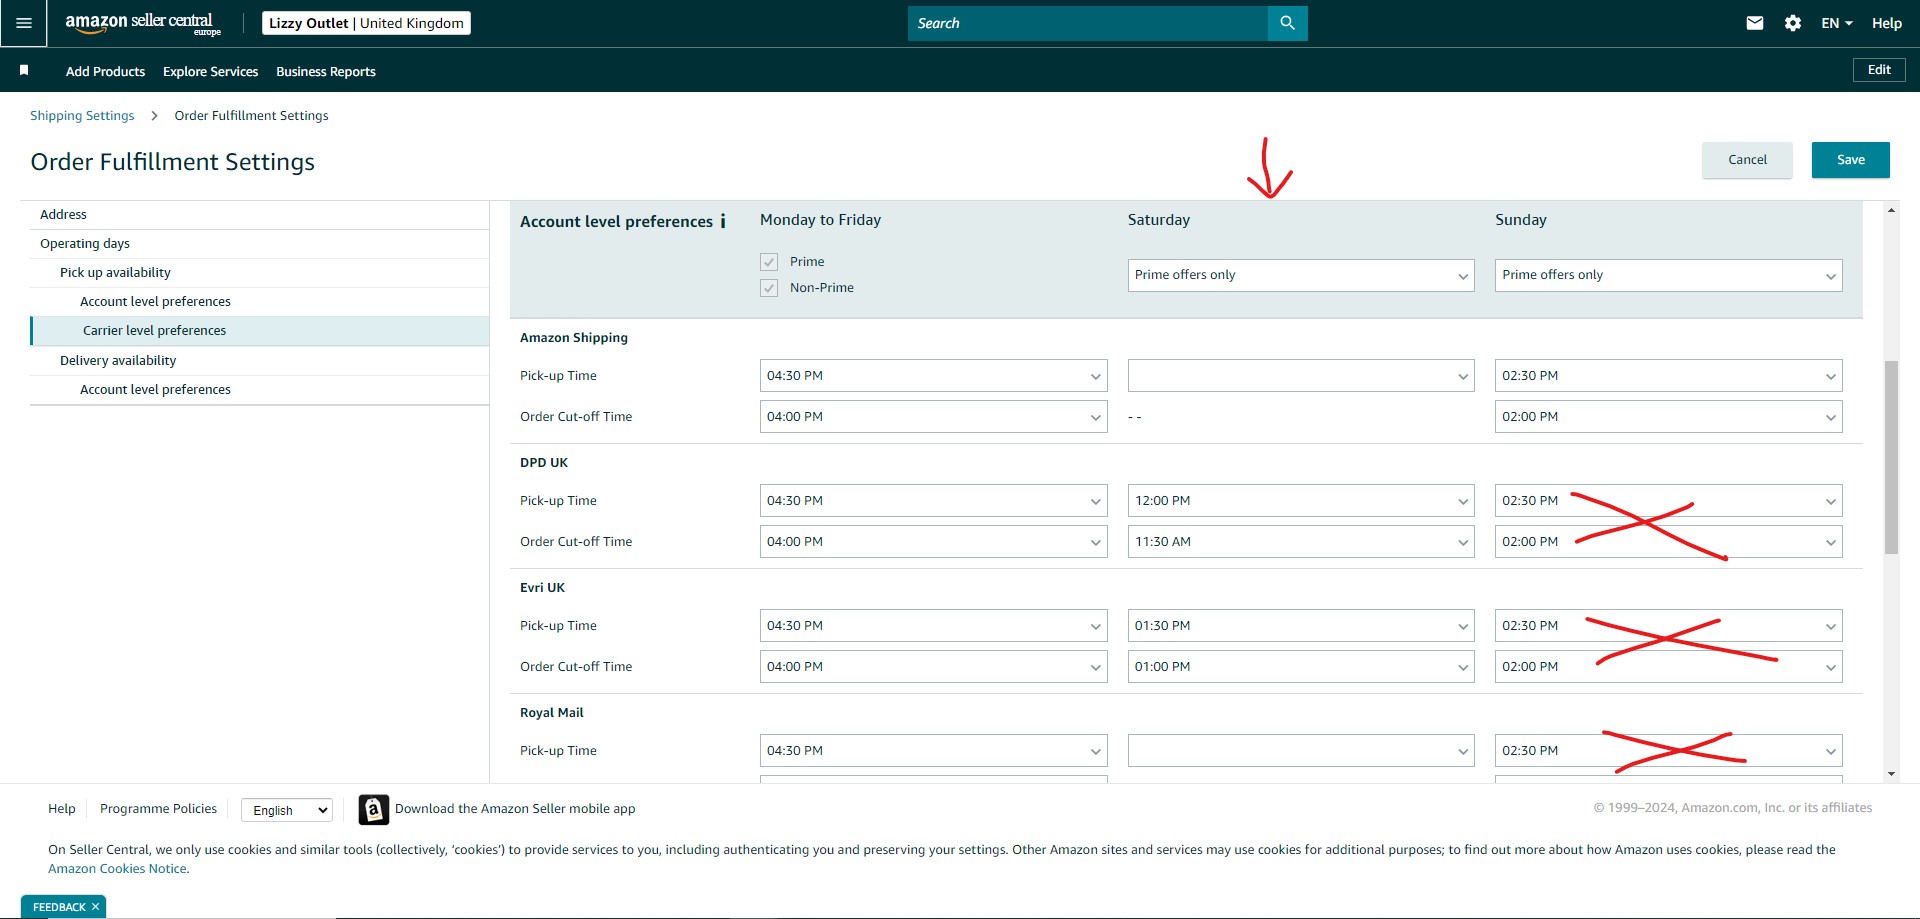Click the Amazon Seller Central logo
This screenshot has width=1920, height=919.
tap(143, 23)
